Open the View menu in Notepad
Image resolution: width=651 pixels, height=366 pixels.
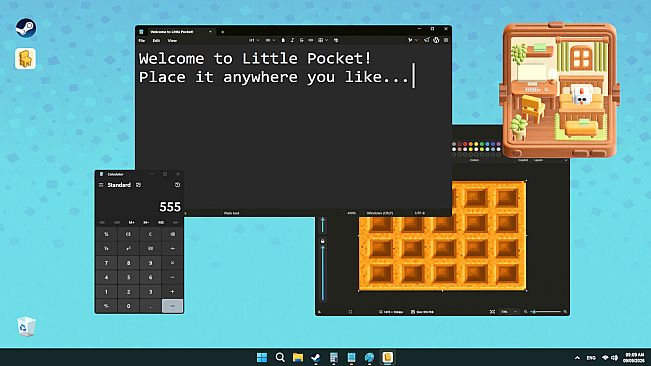(172, 41)
